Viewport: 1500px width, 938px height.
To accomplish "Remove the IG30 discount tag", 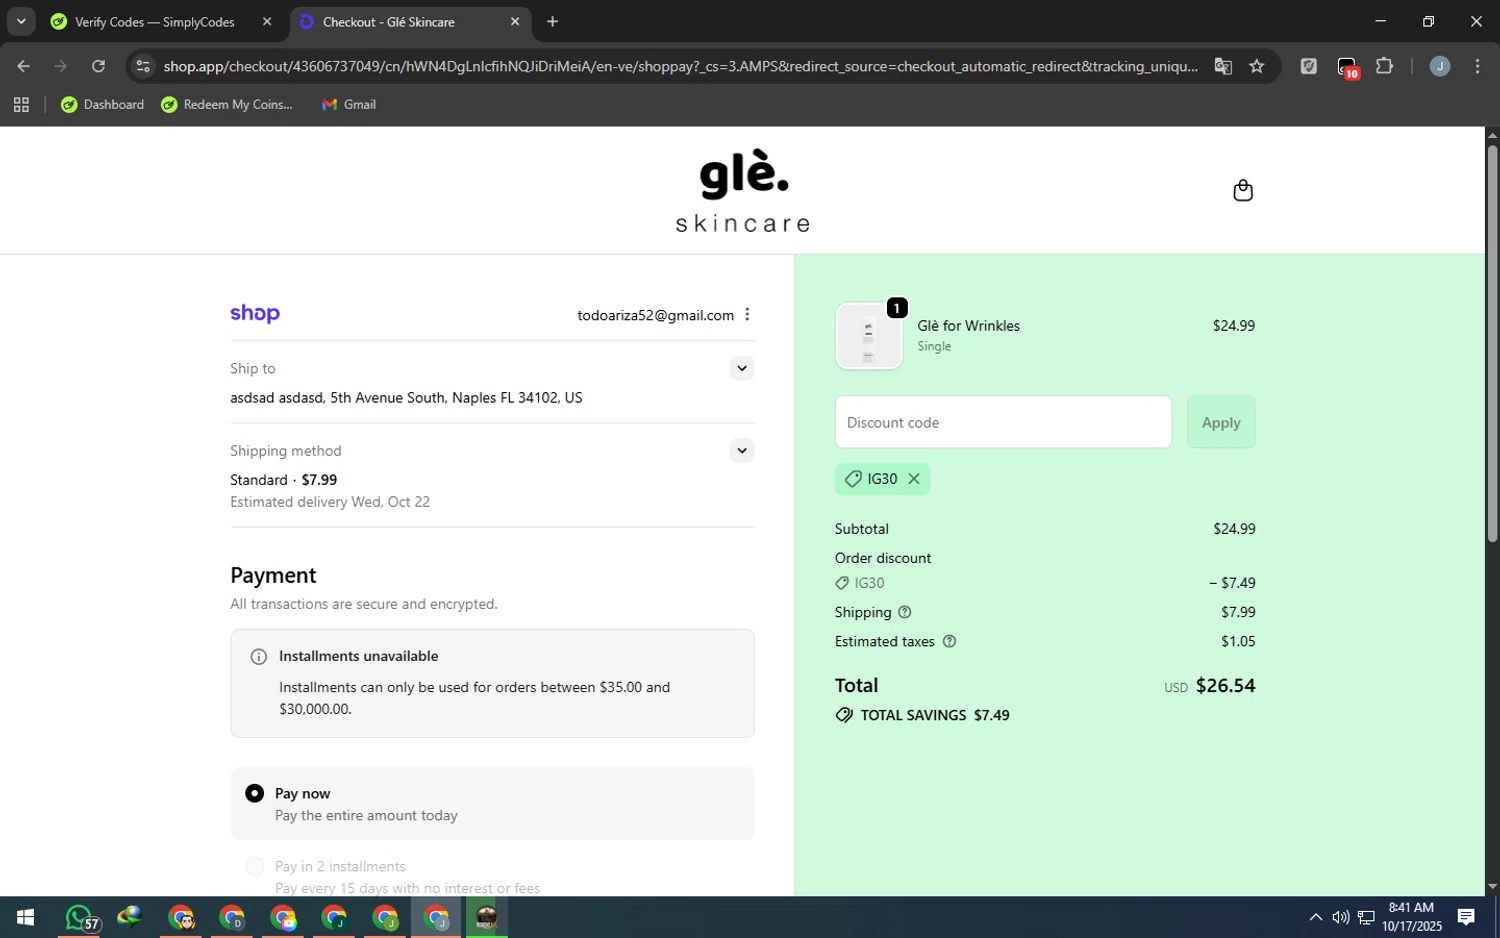I will 913,479.
